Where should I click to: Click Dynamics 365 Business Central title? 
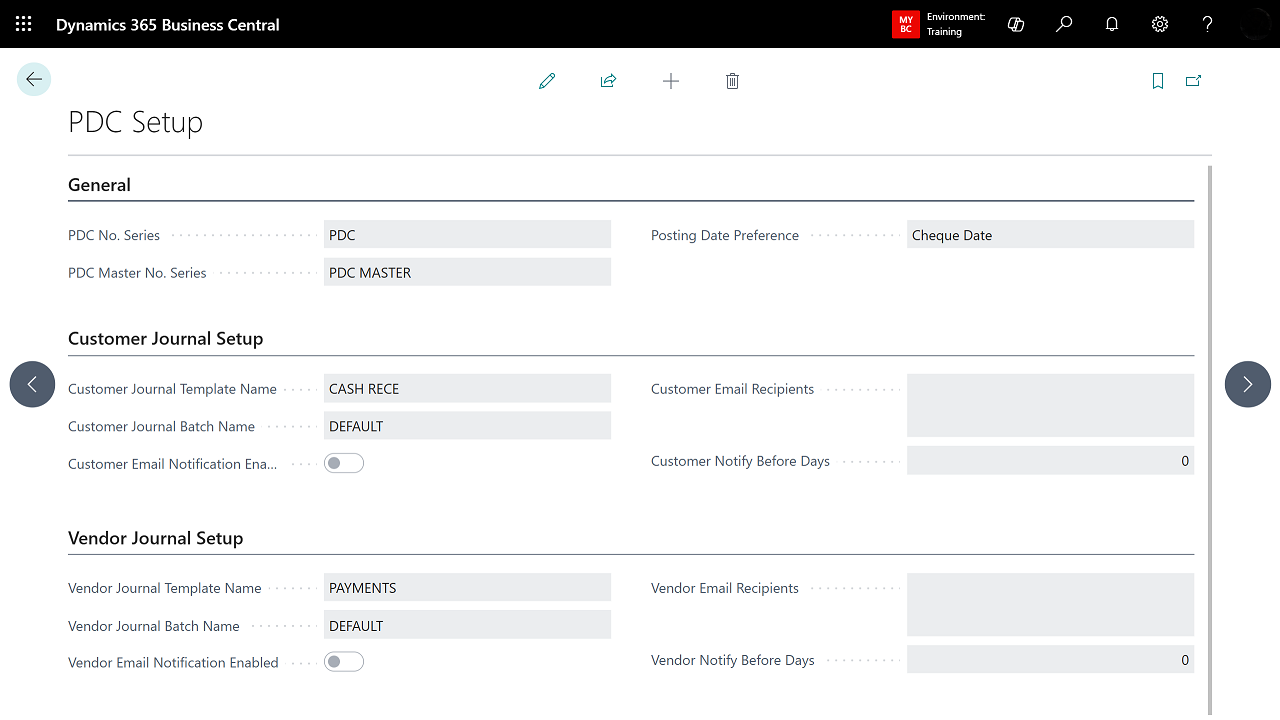168,24
